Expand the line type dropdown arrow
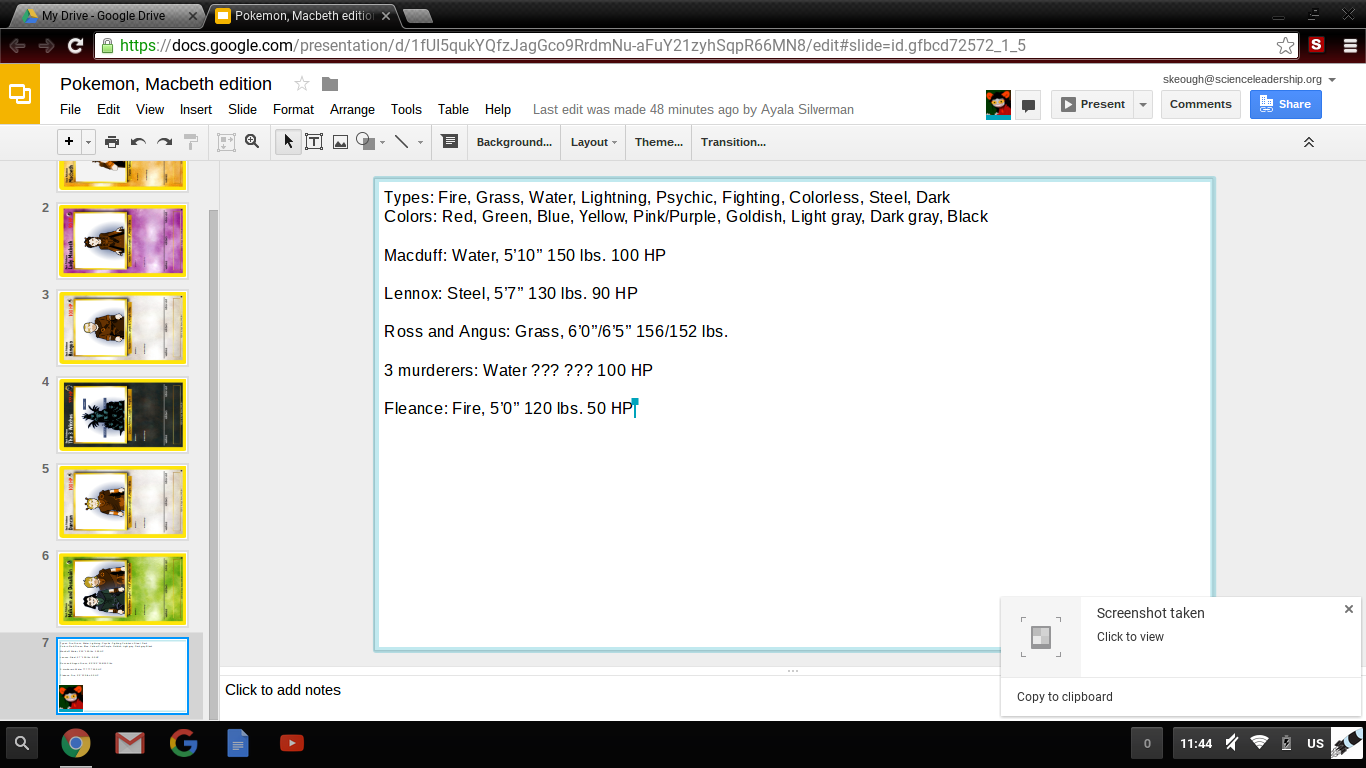This screenshot has height=768, width=1366. click(420, 143)
